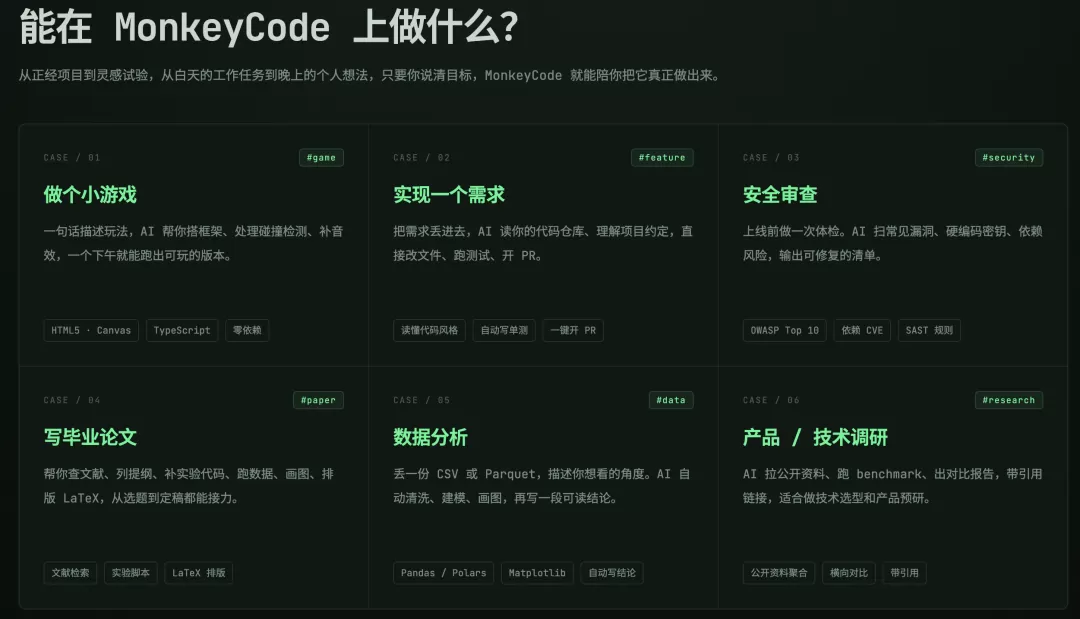Viewport: 1080px width, 619px height.
Task: Click the CASE / 05 label
Action: click(422, 400)
